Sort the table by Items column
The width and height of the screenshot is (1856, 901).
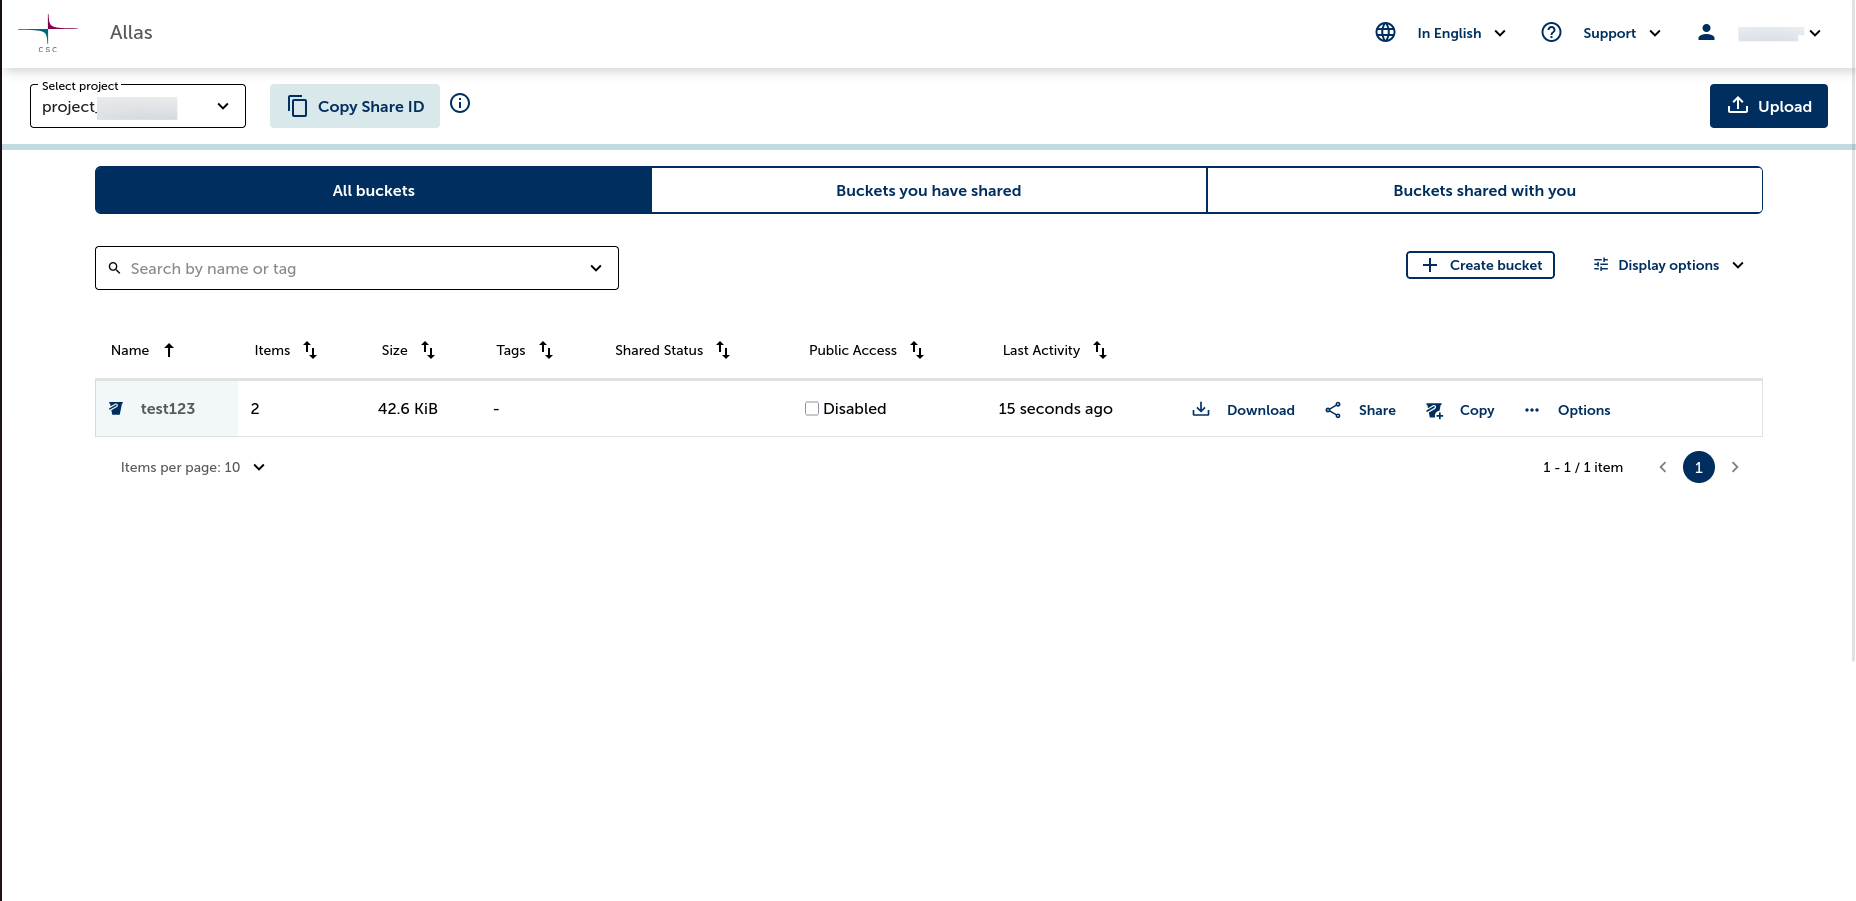[310, 350]
